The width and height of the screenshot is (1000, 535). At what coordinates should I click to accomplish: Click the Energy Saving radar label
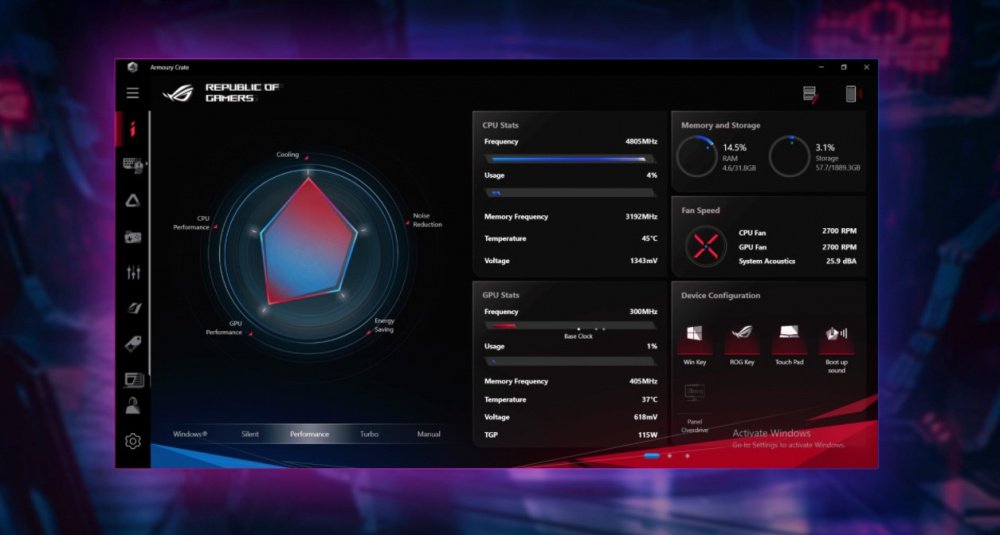(384, 325)
